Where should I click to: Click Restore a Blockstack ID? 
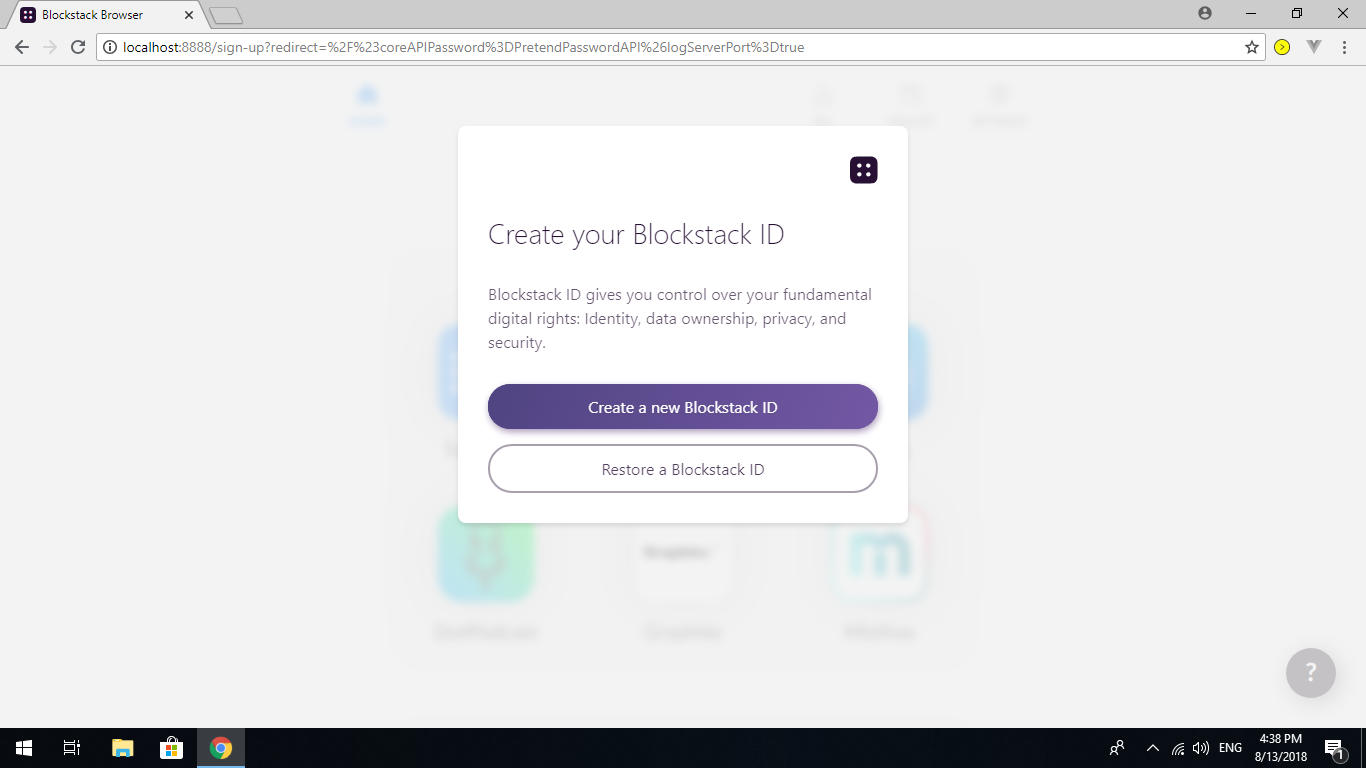click(683, 468)
